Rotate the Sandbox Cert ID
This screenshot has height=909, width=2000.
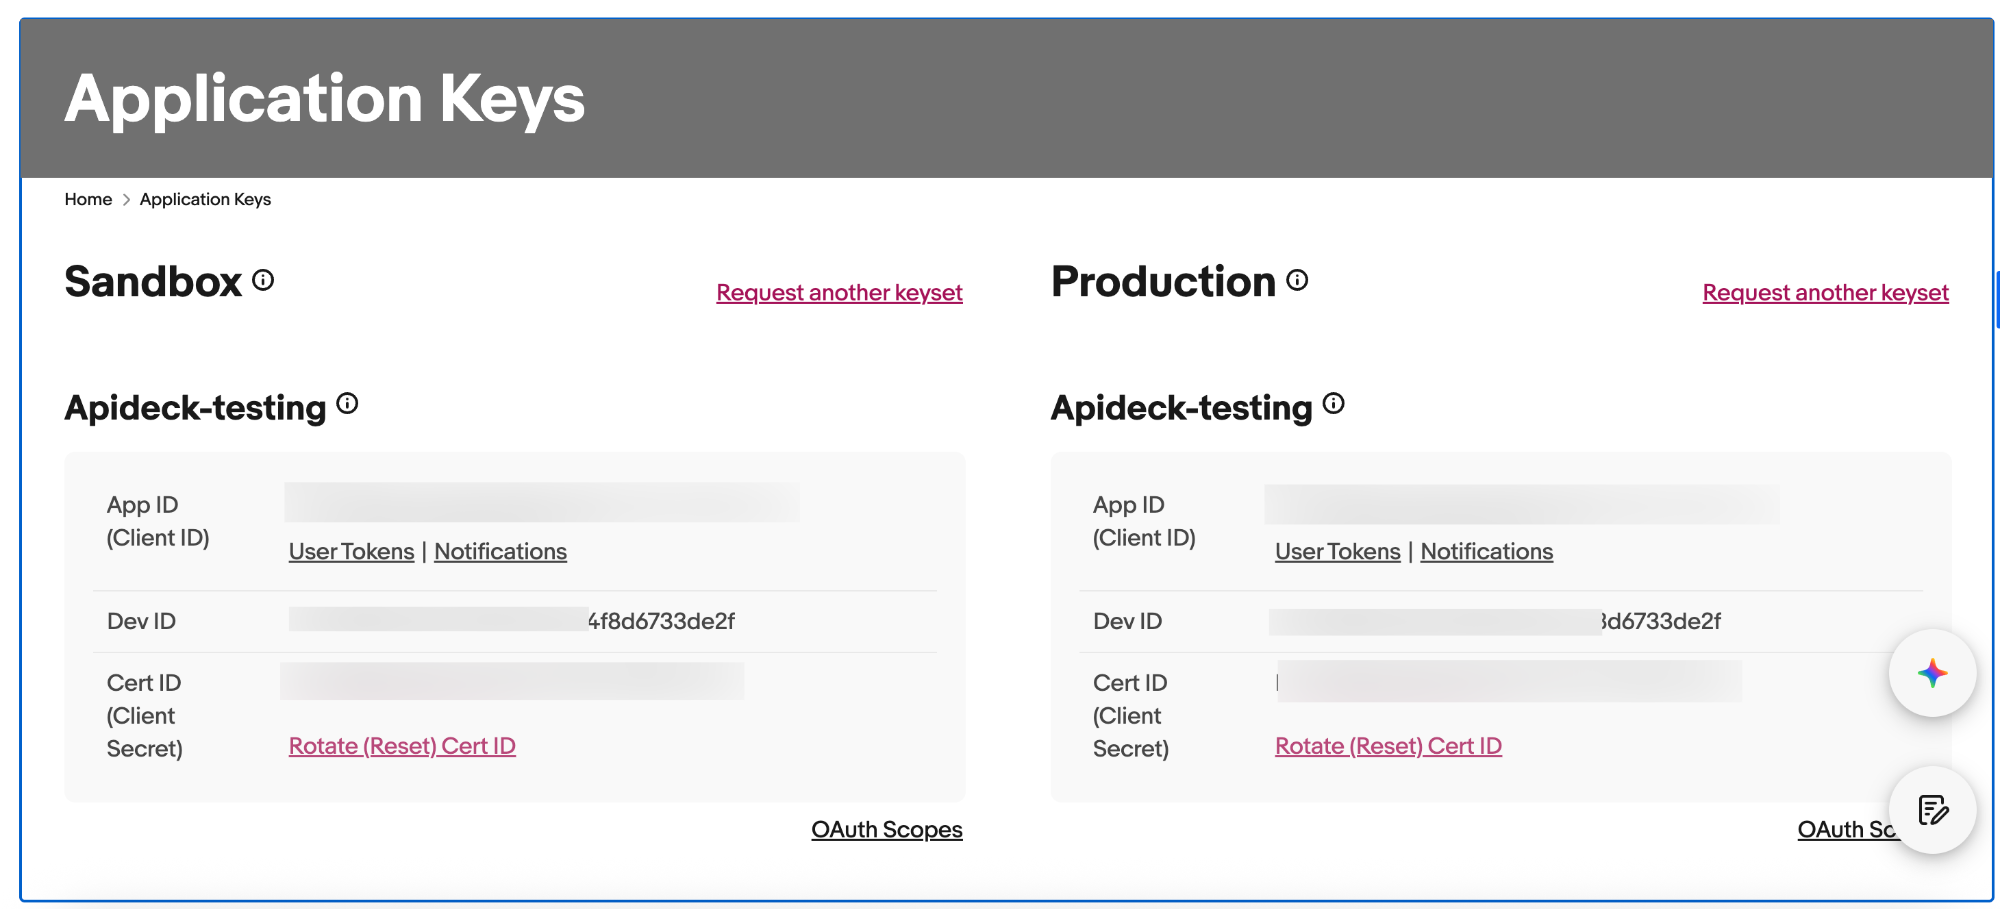pos(401,745)
